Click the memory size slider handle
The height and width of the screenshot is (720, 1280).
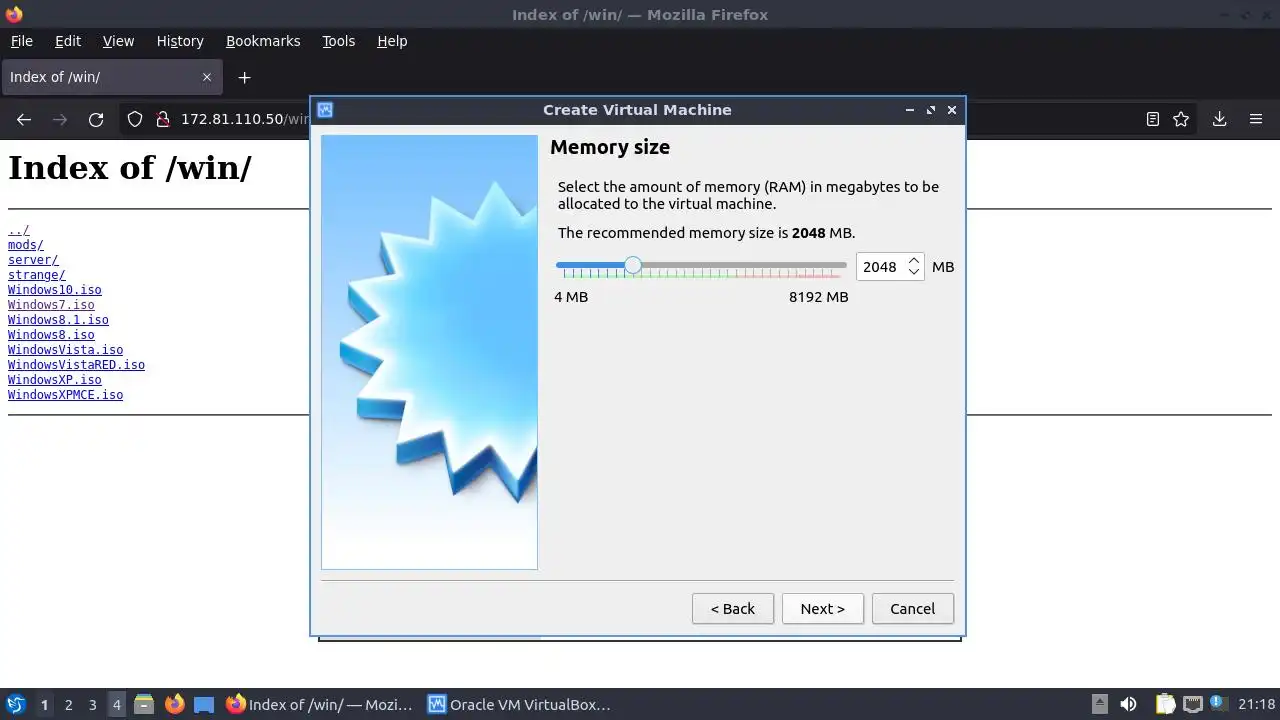click(x=633, y=265)
